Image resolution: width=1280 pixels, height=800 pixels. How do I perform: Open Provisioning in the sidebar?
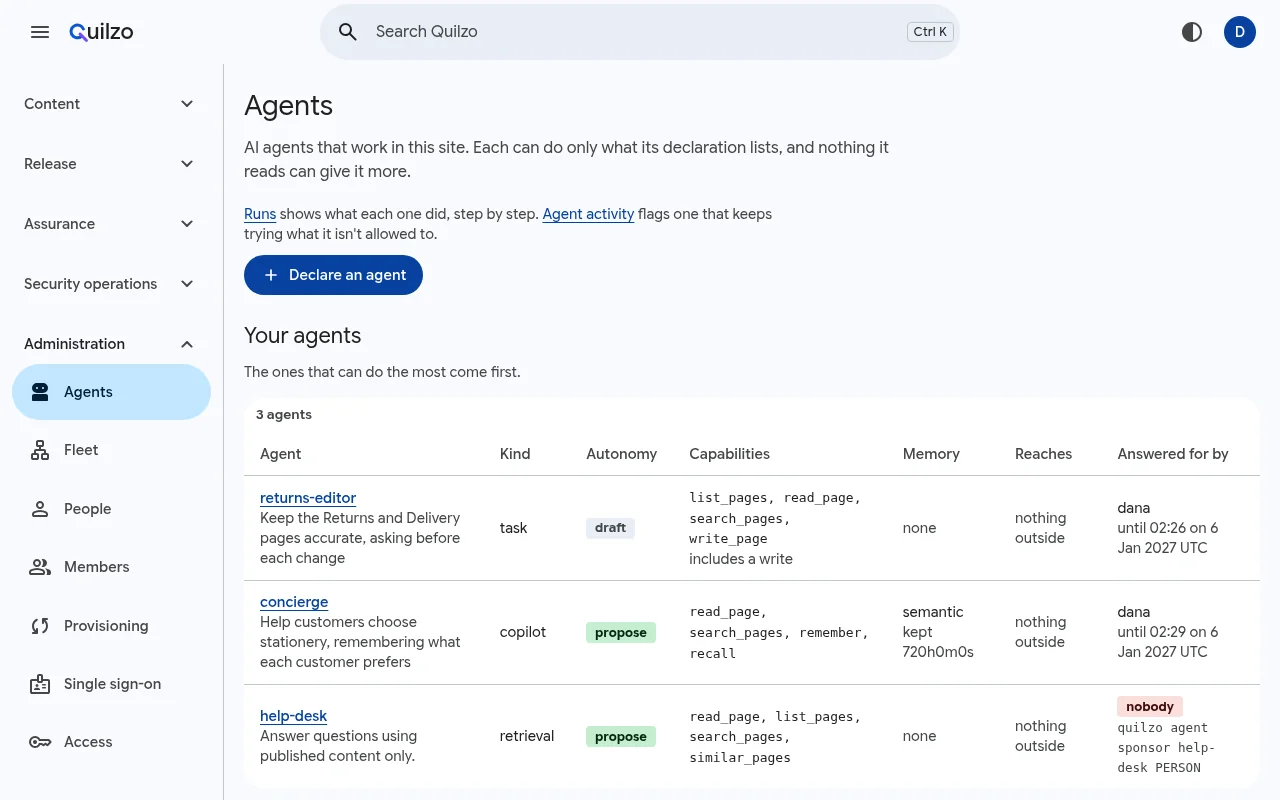[111, 626]
